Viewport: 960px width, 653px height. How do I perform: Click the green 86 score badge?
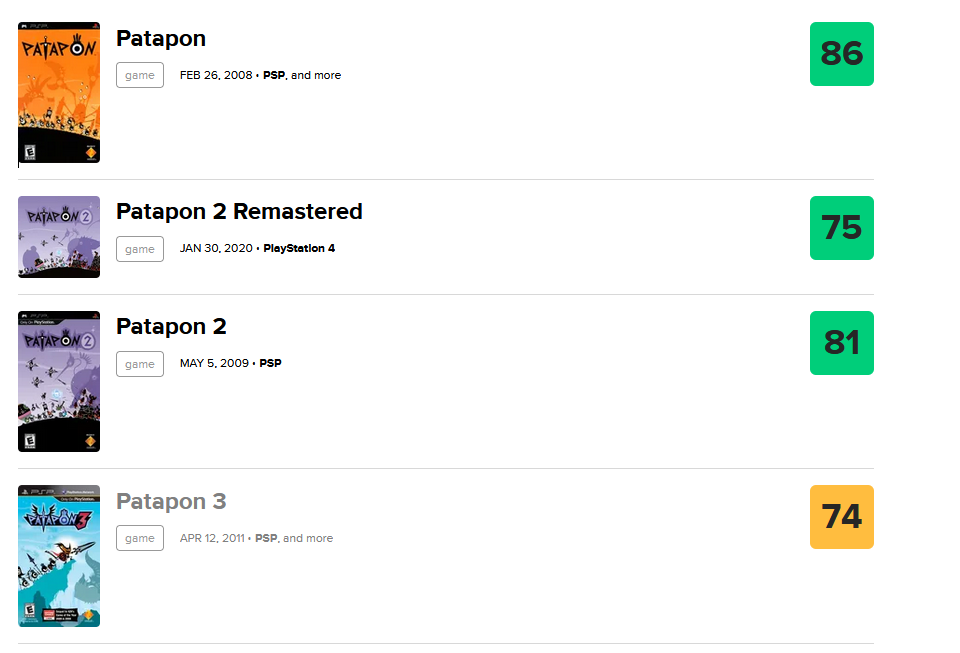pyautogui.click(x=842, y=54)
